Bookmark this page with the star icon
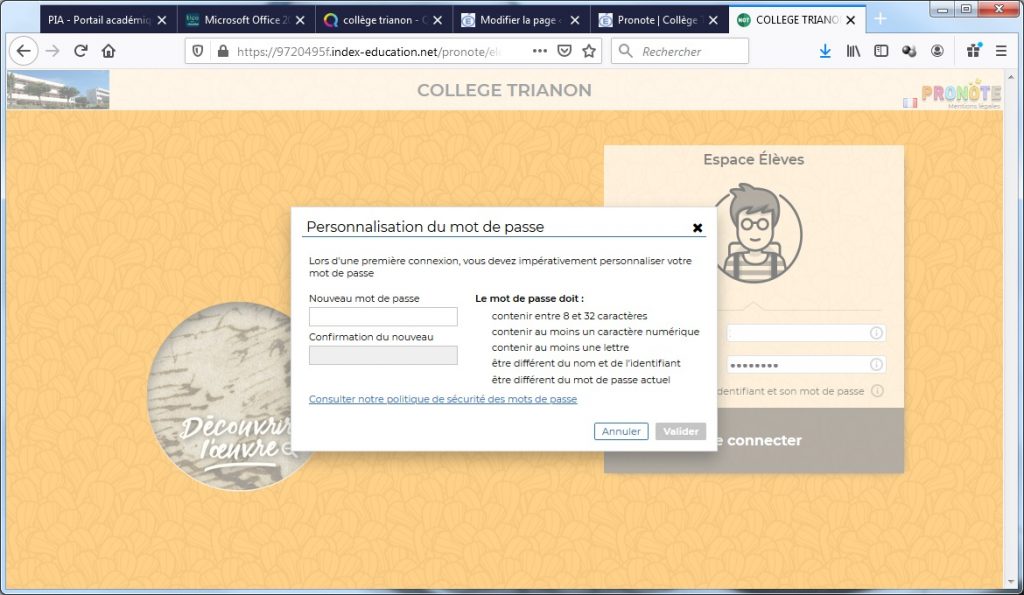Viewport: 1024px width, 595px height. click(x=589, y=51)
